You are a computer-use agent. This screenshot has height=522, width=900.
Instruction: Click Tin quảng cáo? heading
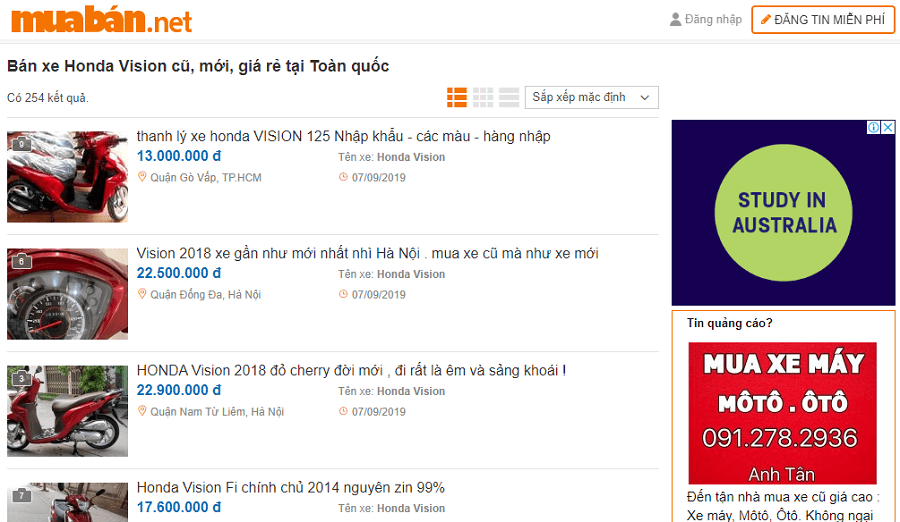(x=730, y=323)
